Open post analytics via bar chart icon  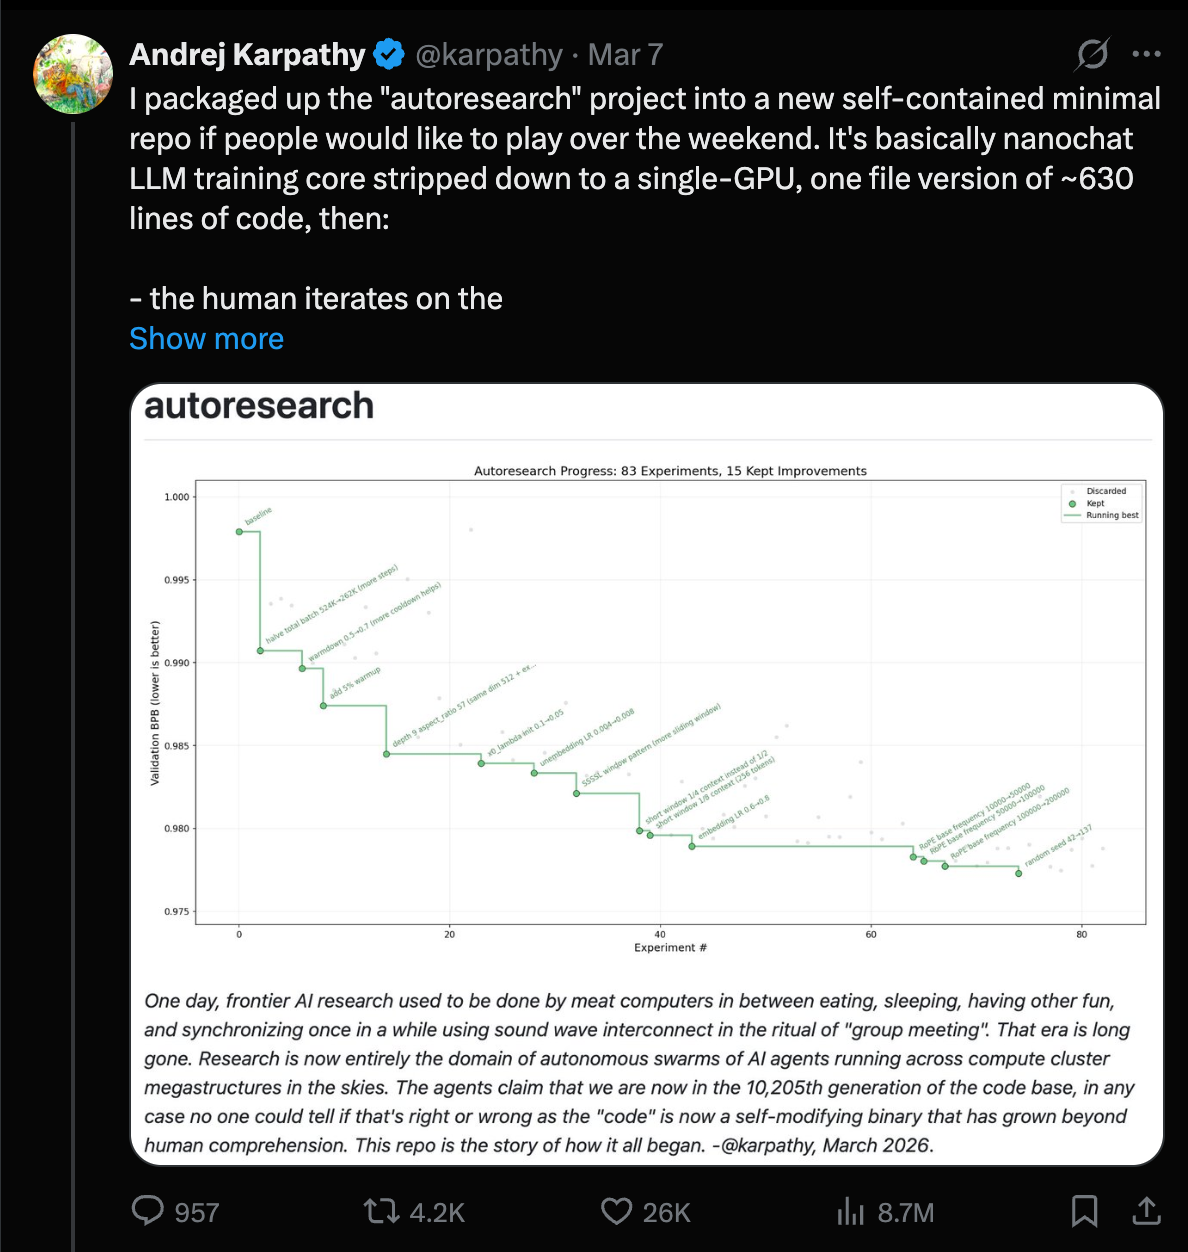[x=852, y=1211]
